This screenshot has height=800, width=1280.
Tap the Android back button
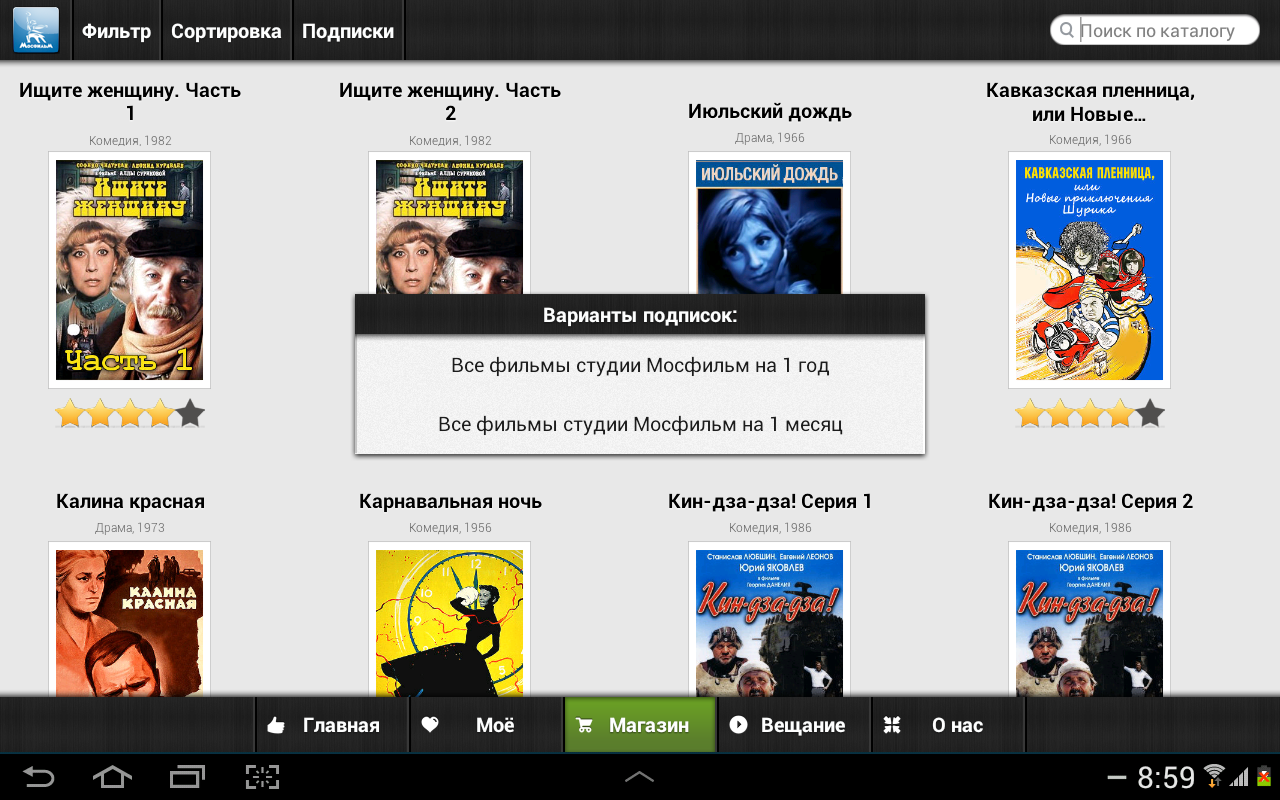click(x=38, y=777)
